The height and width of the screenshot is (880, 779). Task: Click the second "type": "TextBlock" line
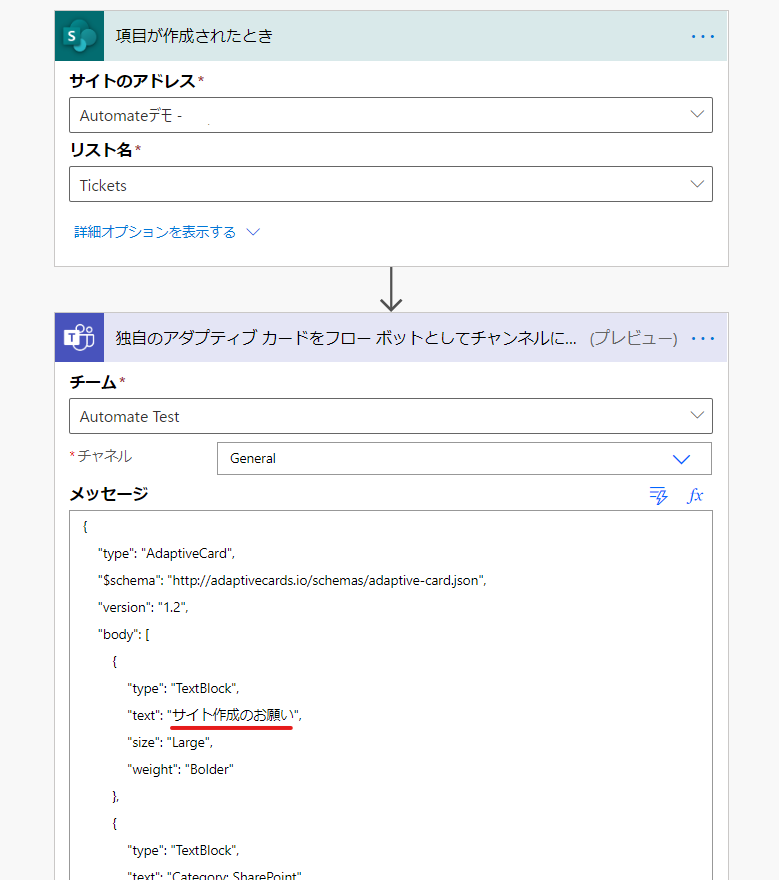[183, 850]
